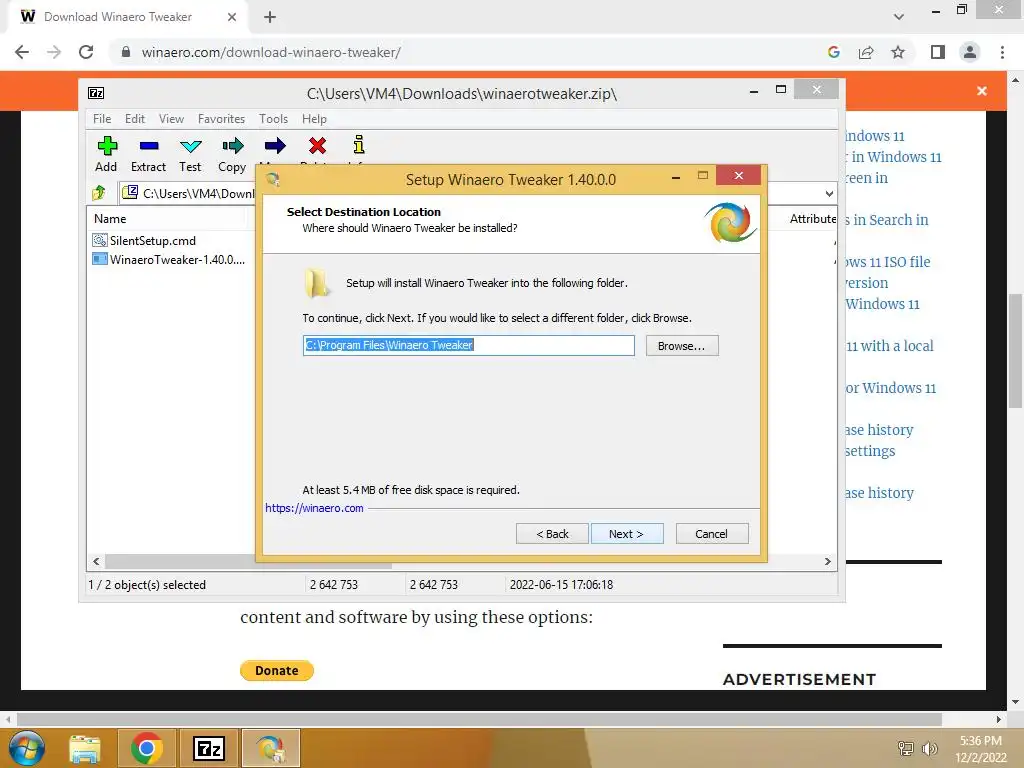Click the 7-Zip horizontal scrollbar right arrow
This screenshot has height=768, width=1024.
pyautogui.click(x=827, y=562)
